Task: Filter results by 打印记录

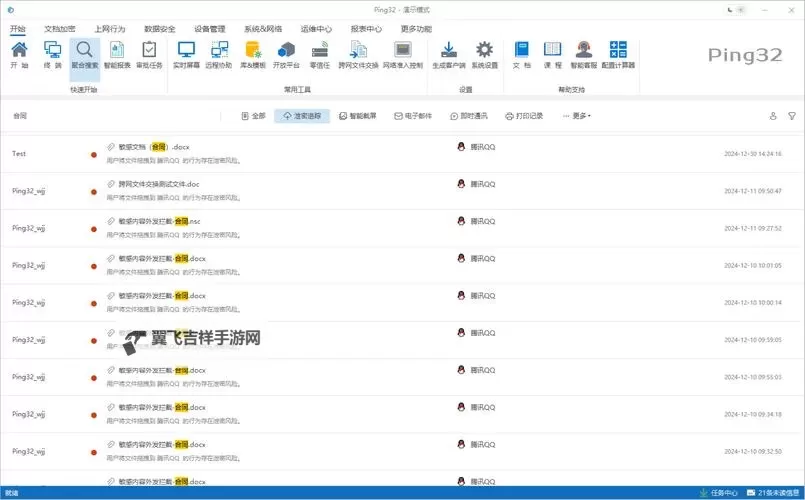Action: (524, 116)
